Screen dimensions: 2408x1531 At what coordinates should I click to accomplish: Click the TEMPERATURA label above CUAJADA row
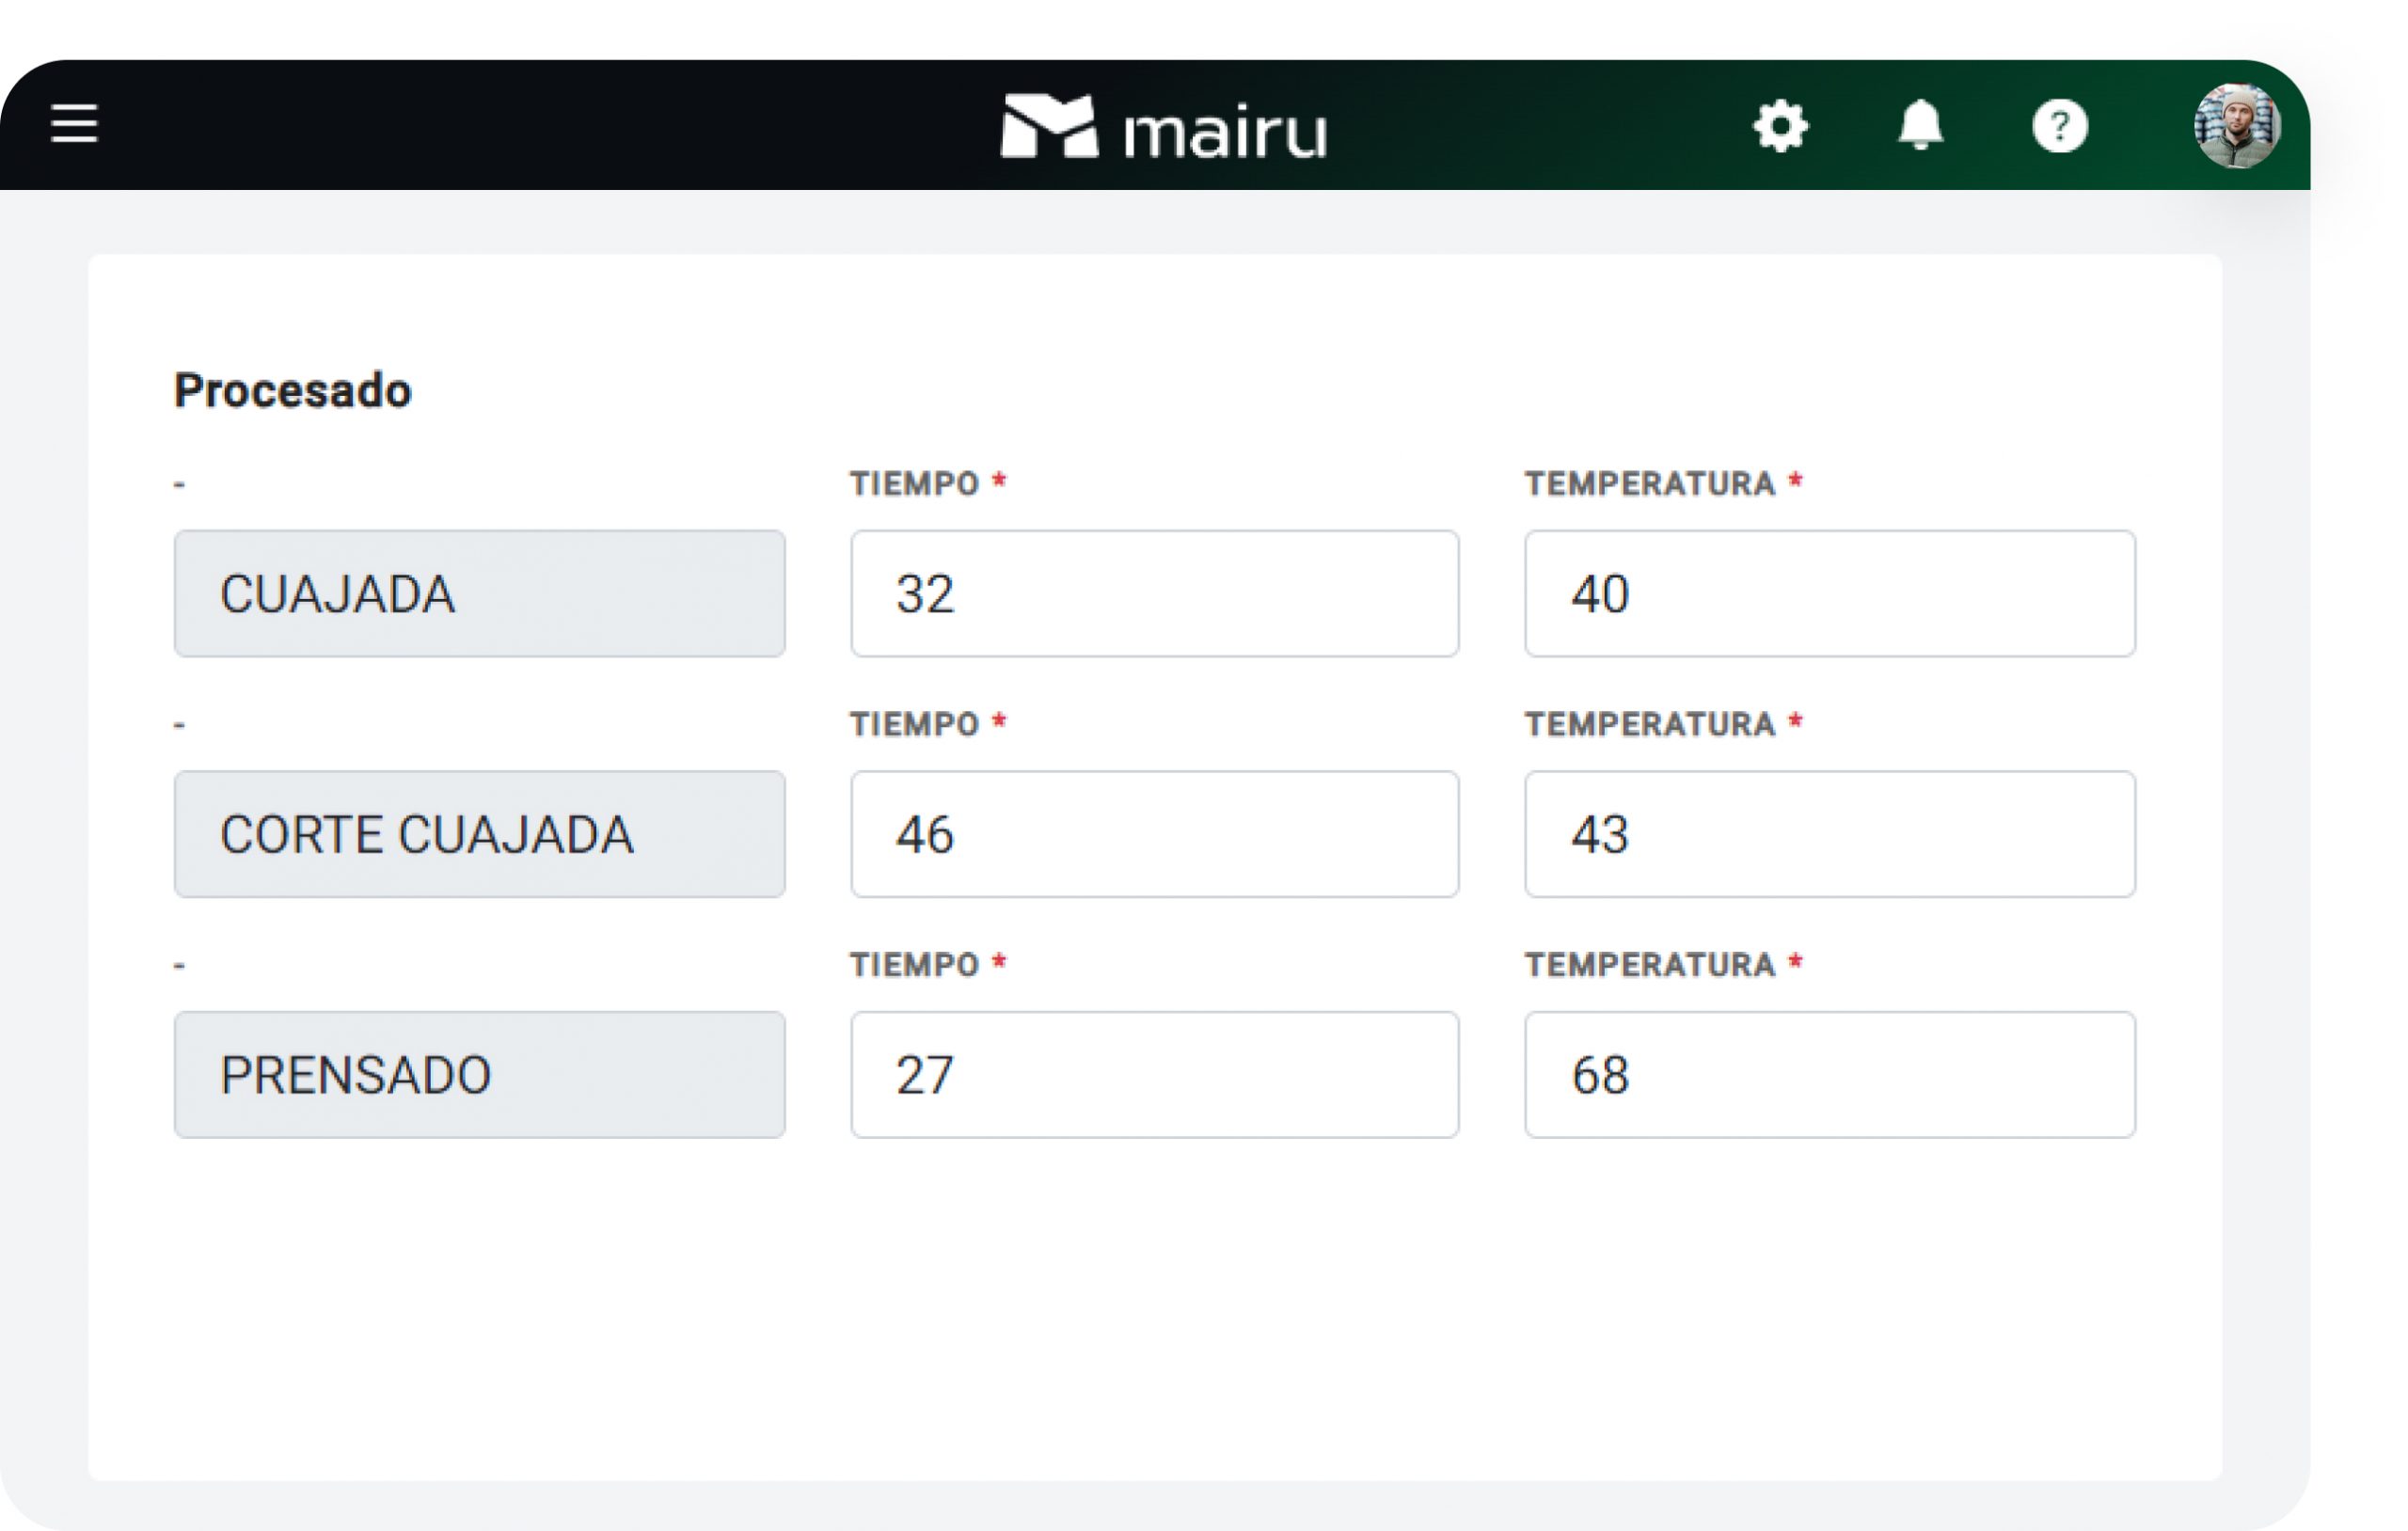(1650, 484)
